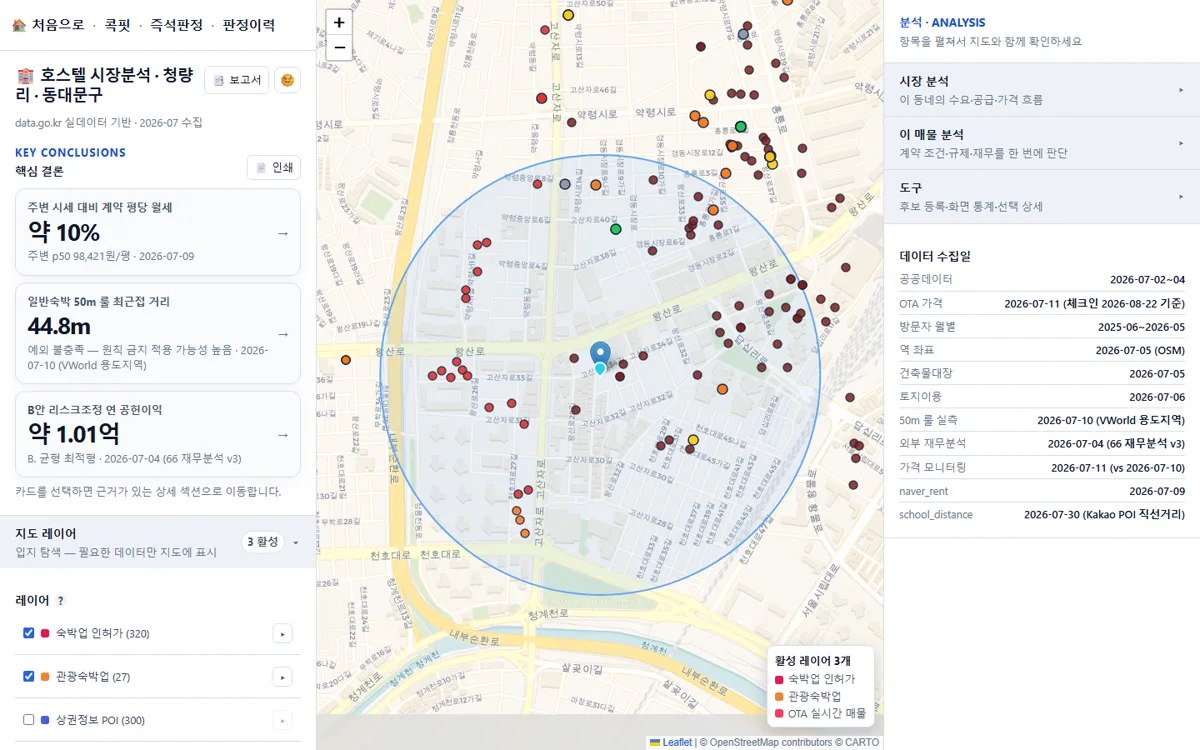Expand the 관광숙박업 layer details arrow
The height and width of the screenshot is (750, 1200).
[283, 677]
